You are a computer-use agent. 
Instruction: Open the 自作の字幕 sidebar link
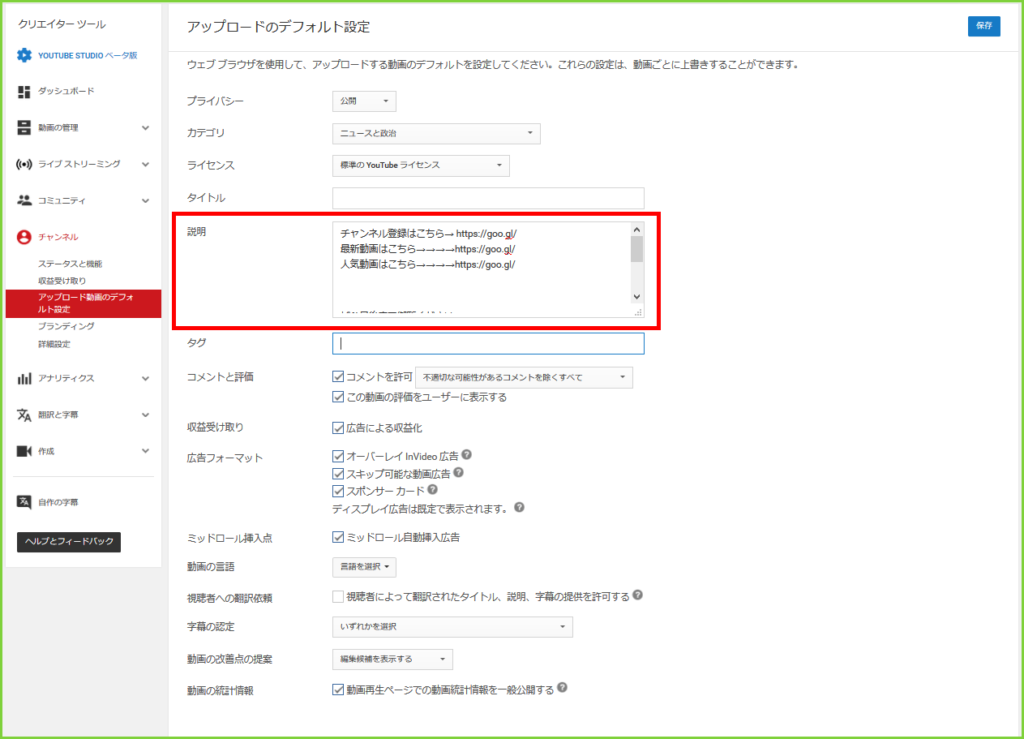tap(57, 502)
